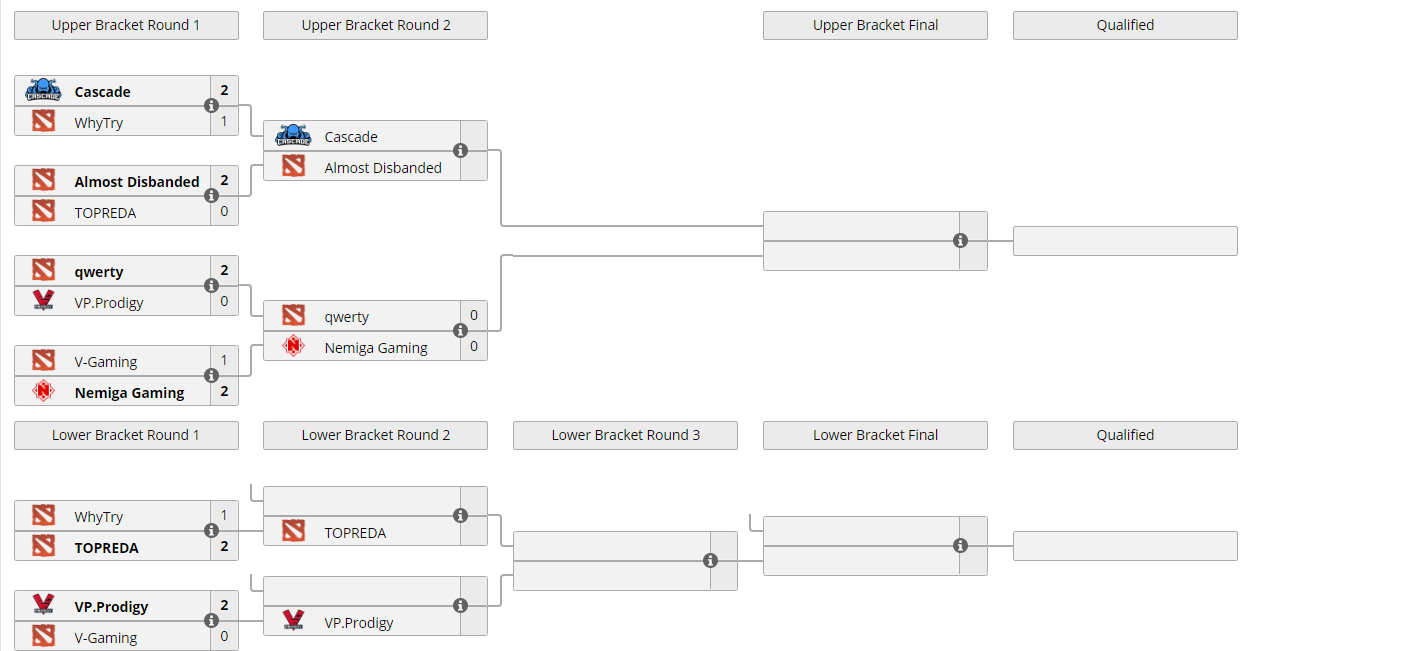The height and width of the screenshot is (651, 1411).
Task: Click qwerty team name in Upper Round 1
Action: tap(99, 272)
